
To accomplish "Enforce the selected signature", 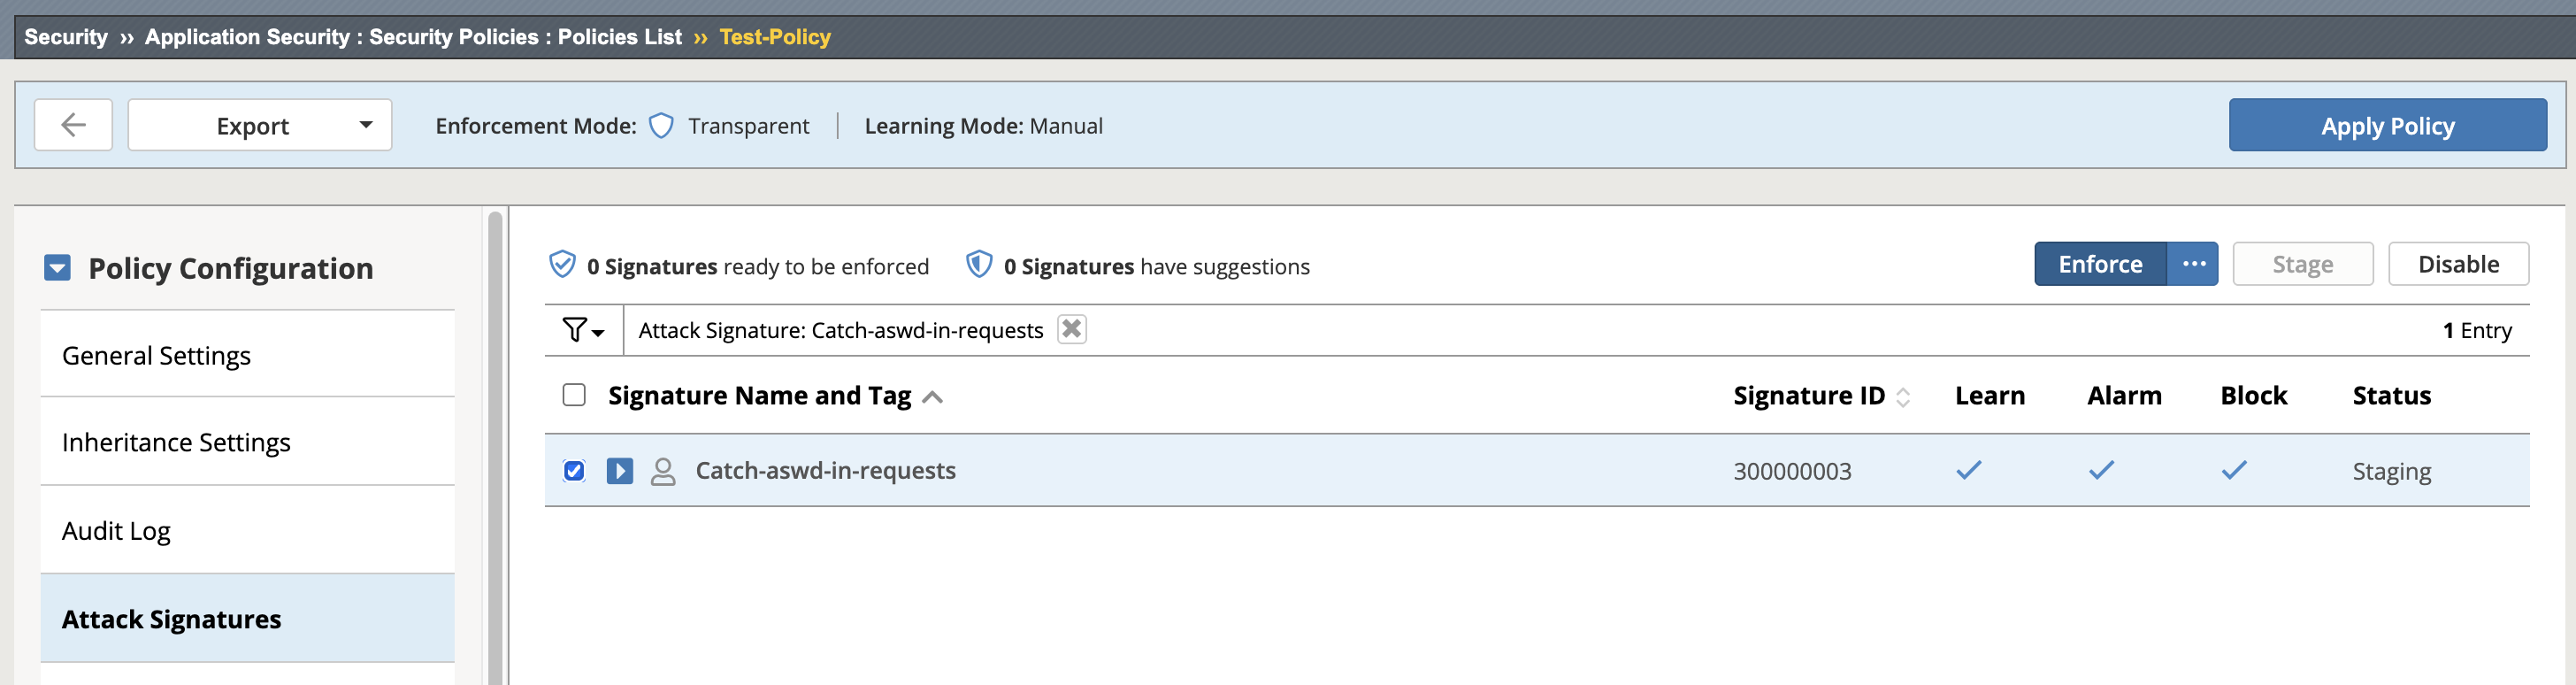I will coord(2100,264).
